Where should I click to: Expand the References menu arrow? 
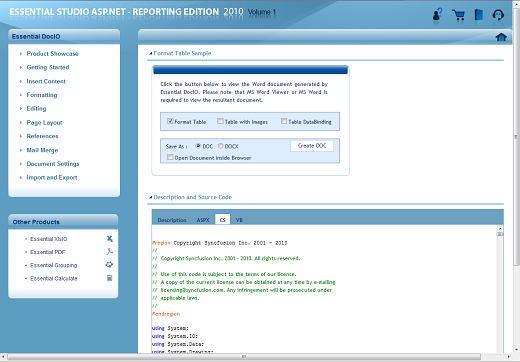(21, 136)
